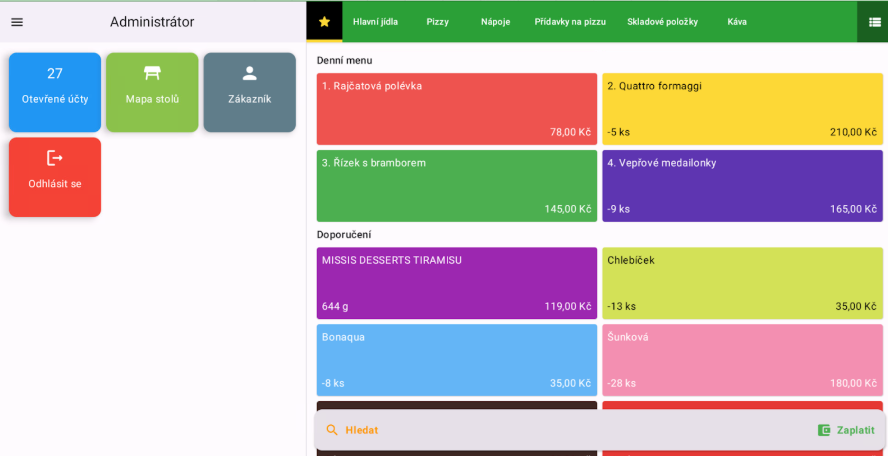Screen dimensions: 888x456
Task: Open Přídavky na pizzu tab
Action: (570, 22)
